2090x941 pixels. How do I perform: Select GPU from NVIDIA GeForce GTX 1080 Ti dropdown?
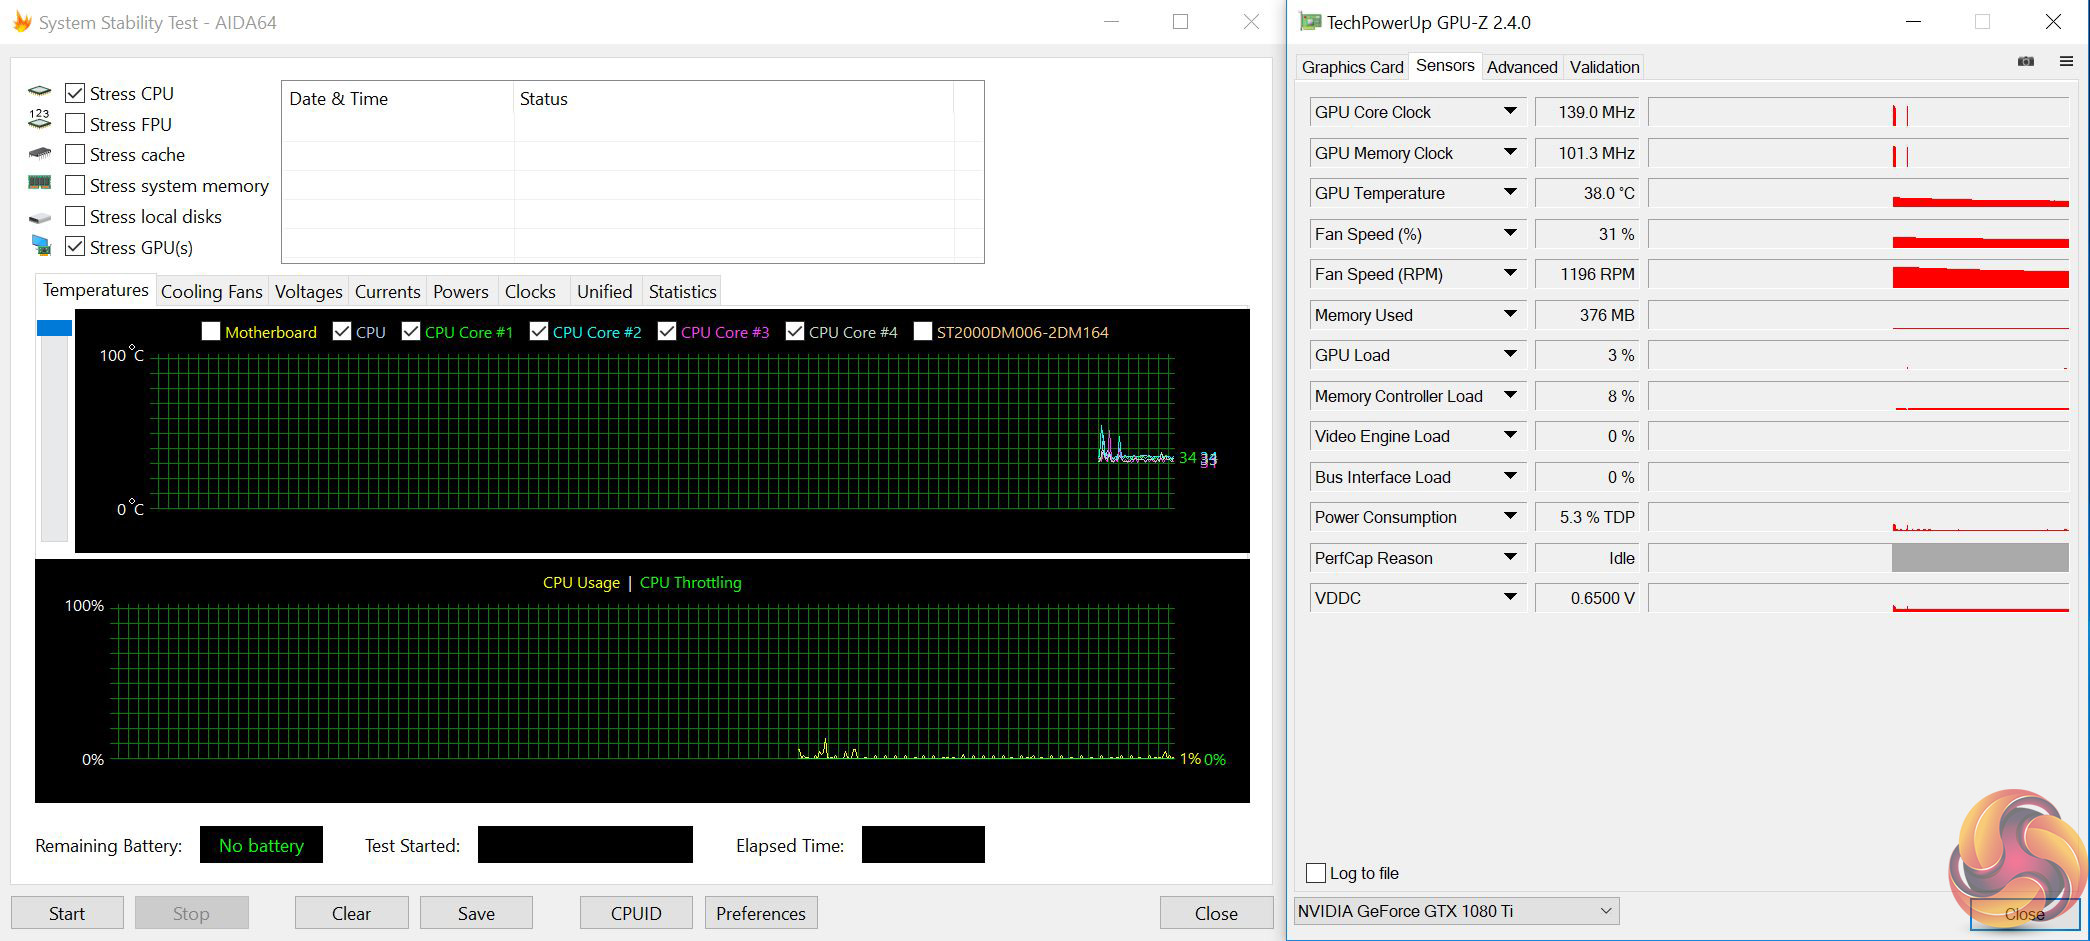pos(1456,911)
